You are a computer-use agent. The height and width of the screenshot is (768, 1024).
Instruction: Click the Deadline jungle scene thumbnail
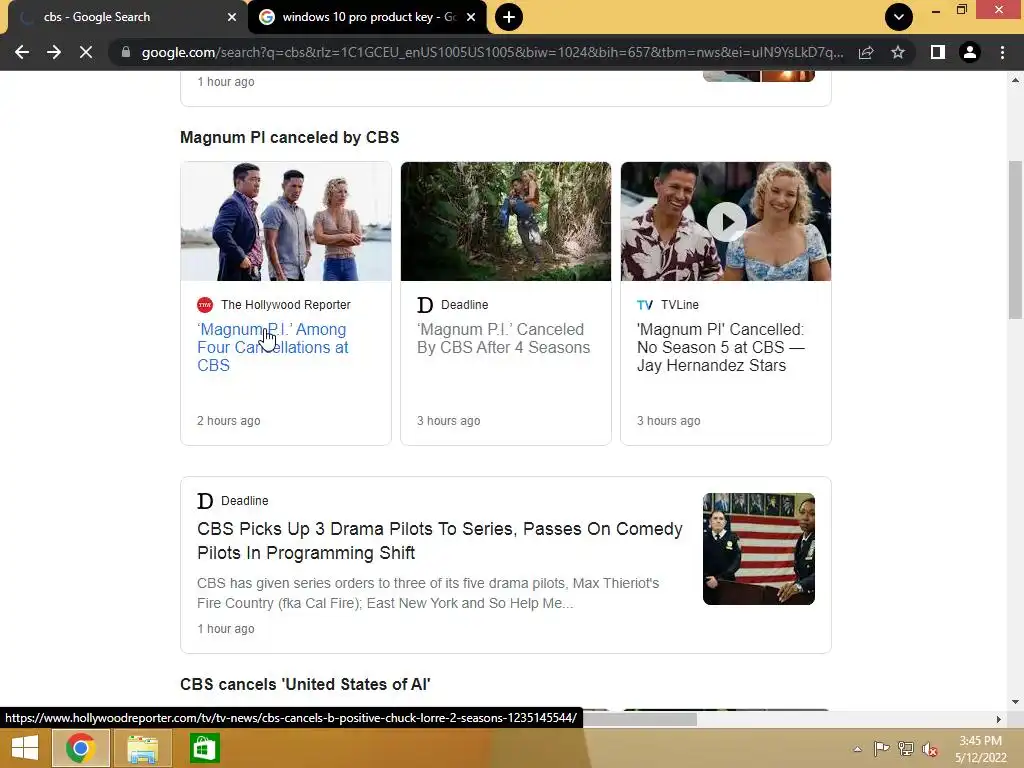(505, 221)
